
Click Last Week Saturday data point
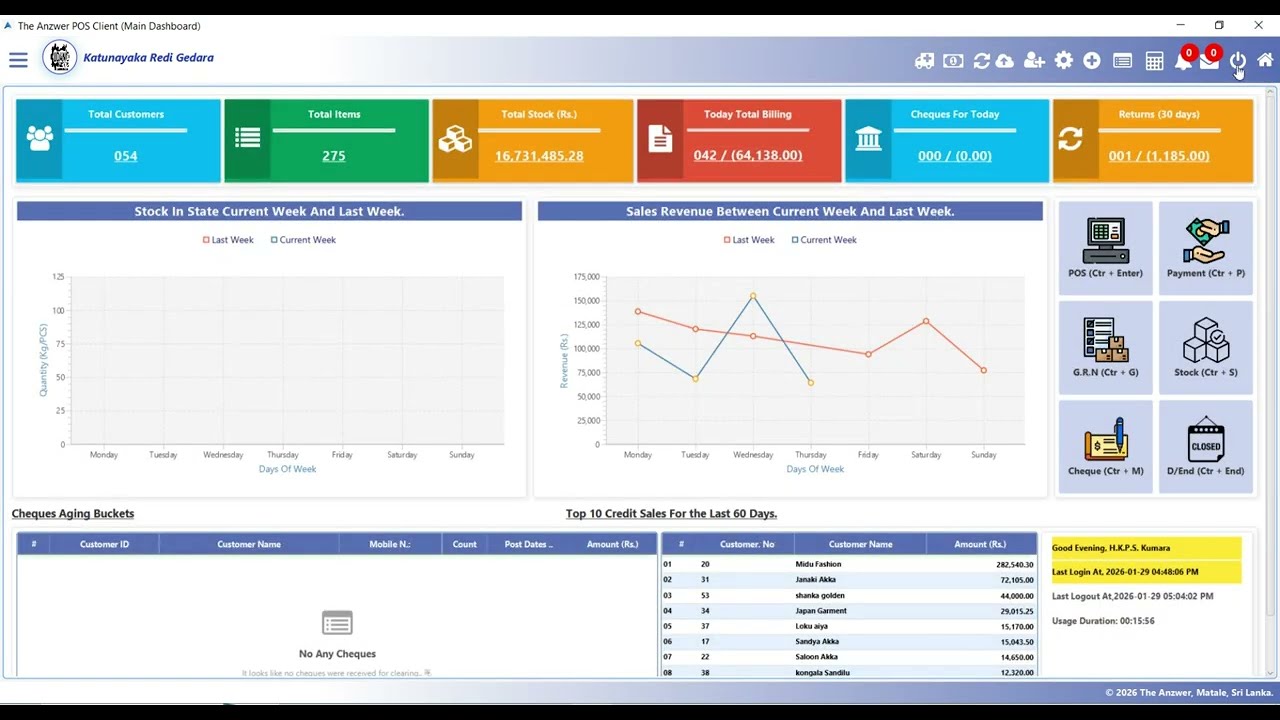926,321
